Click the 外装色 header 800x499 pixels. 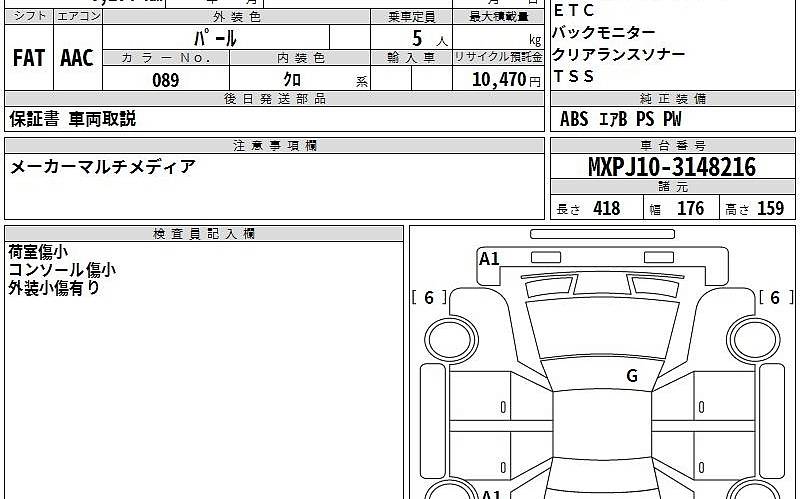coord(237,17)
